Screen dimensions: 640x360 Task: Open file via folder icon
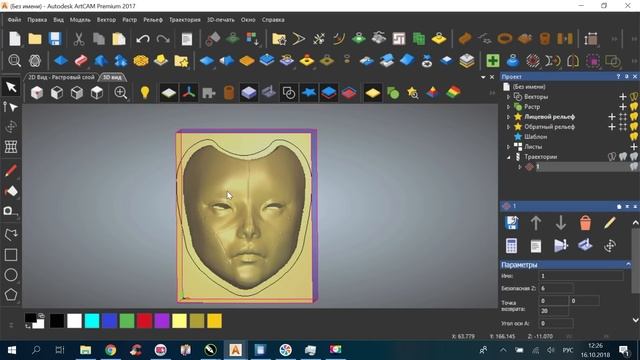35,39
